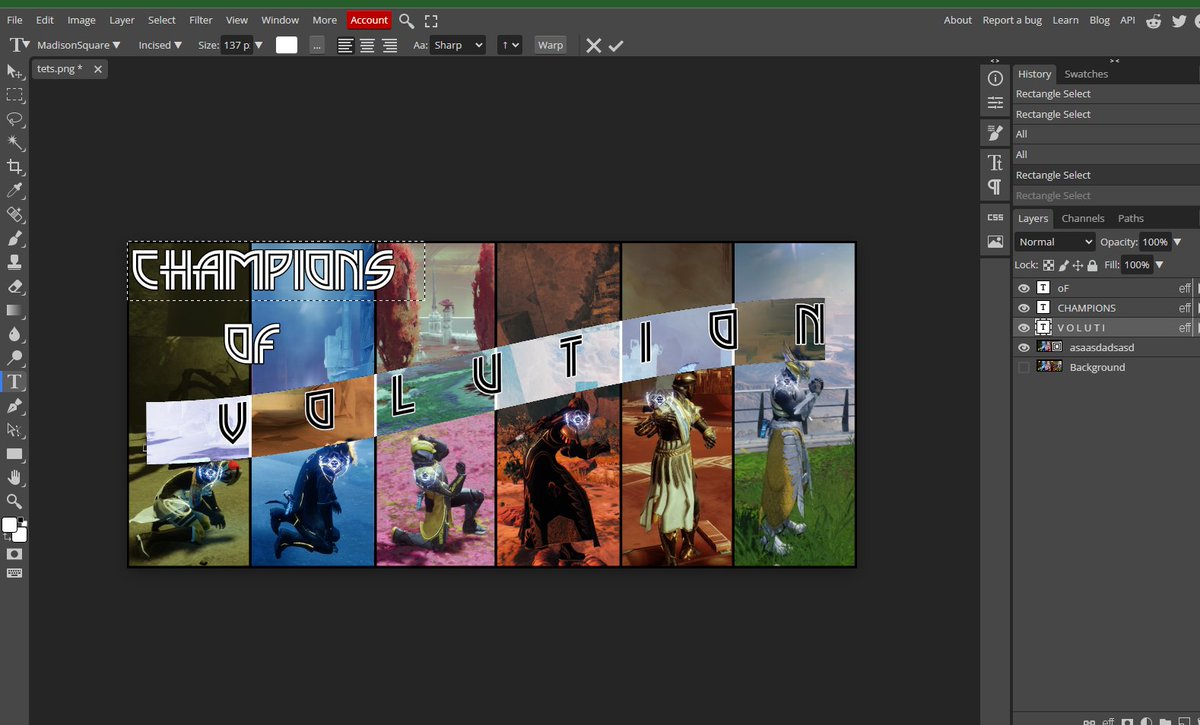Select the Brush tool
Viewport: 1200px width, 725px height.
click(x=14, y=239)
